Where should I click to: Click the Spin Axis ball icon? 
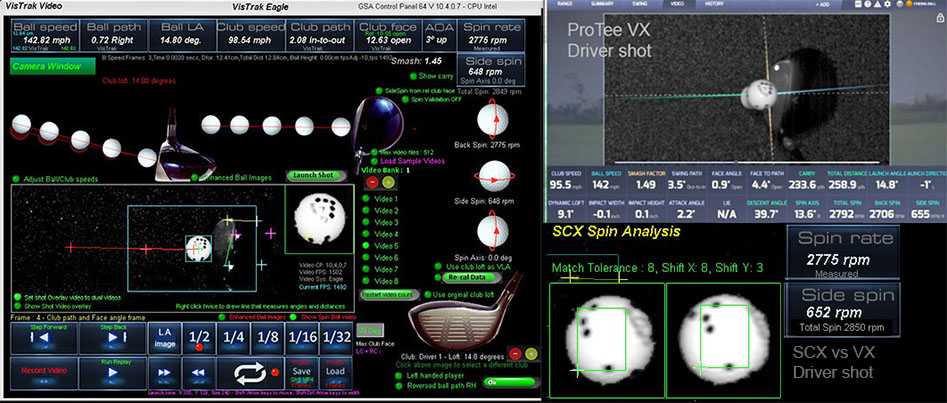coord(493,233)
